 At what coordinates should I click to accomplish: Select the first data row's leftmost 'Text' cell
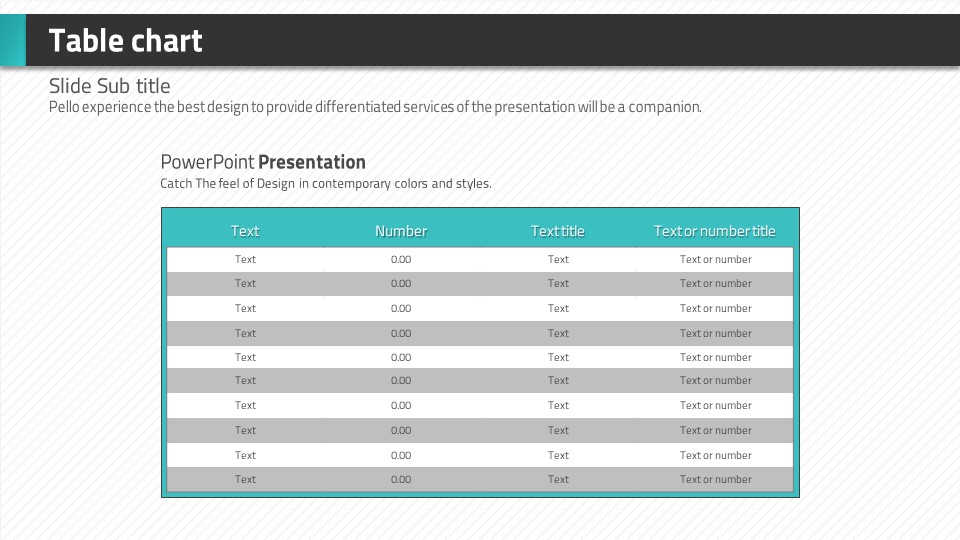coord(245,259)
